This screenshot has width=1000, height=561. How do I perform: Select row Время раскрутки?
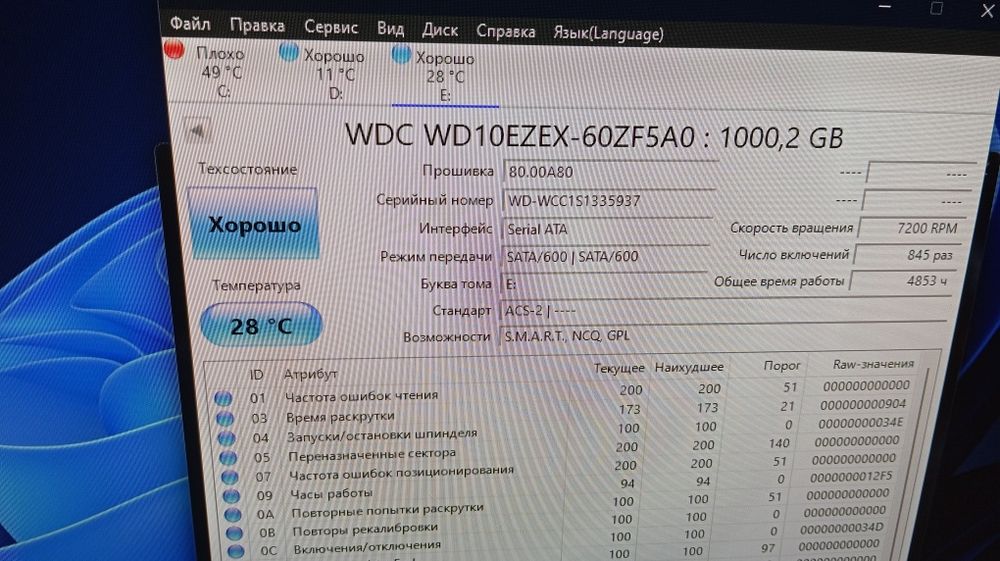(562, 411)
